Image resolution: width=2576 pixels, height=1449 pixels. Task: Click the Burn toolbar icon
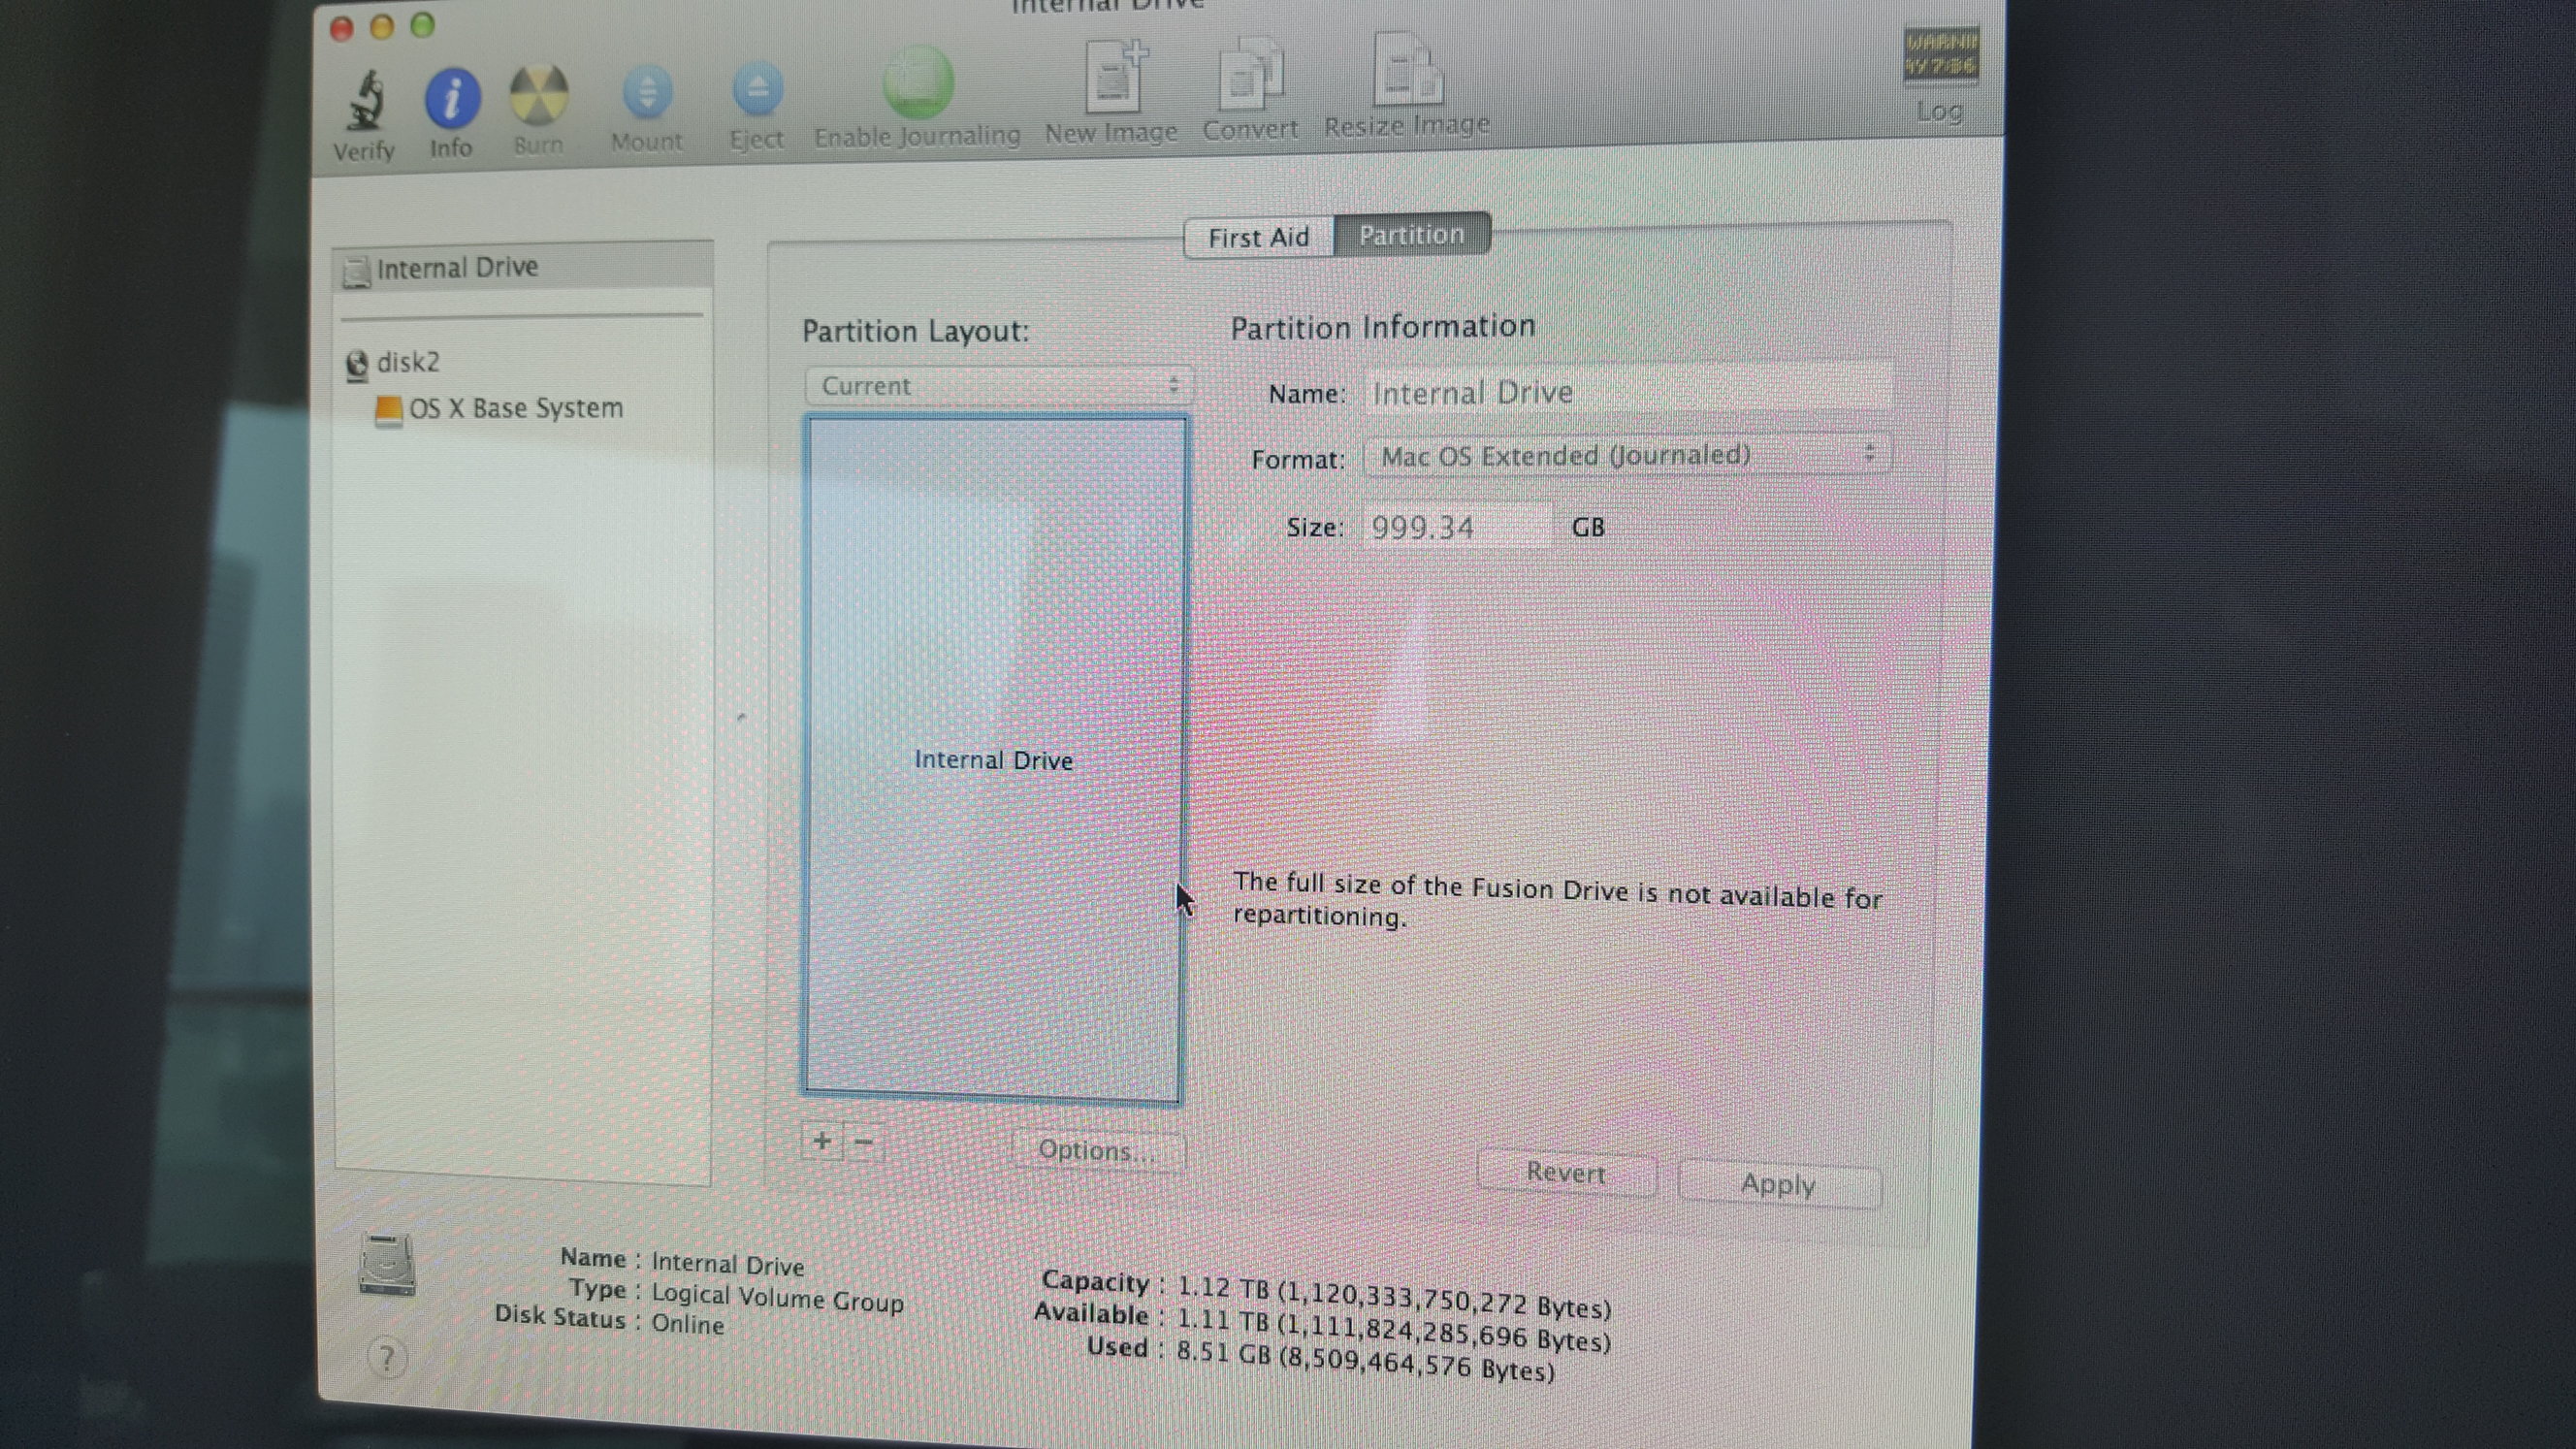pyautogui.click(x=539, y=96)
